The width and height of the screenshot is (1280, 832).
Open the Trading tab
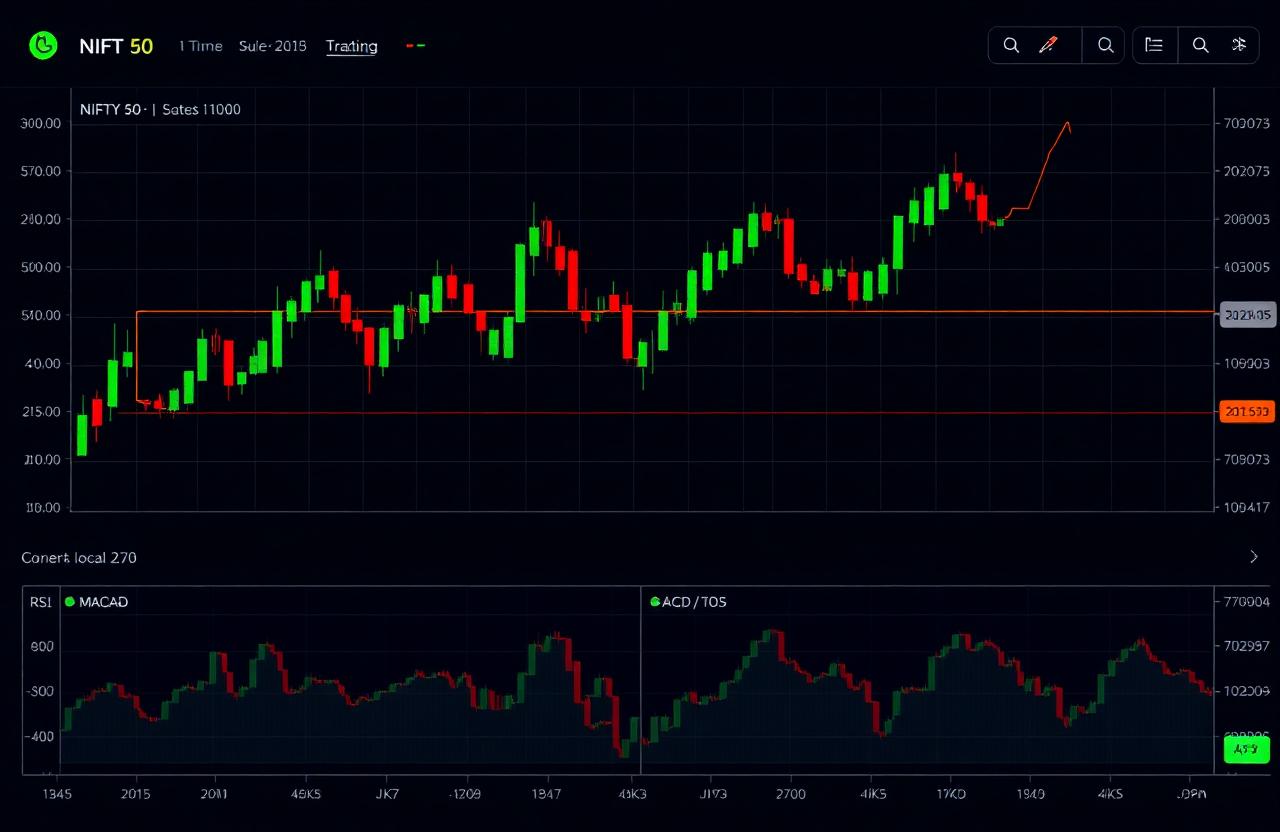pyautogui.click(x=351, y=46)
